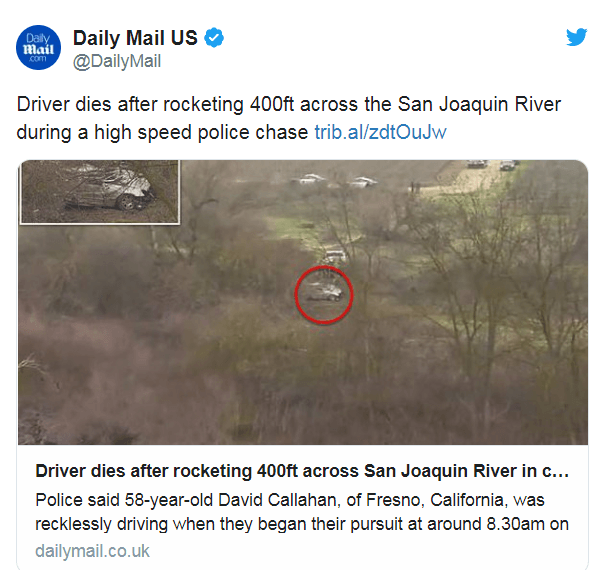Click the tweet text about the police chase
The width and height of the screenshot is (600, 570).
pyautogui.click(x=289, y=118)
